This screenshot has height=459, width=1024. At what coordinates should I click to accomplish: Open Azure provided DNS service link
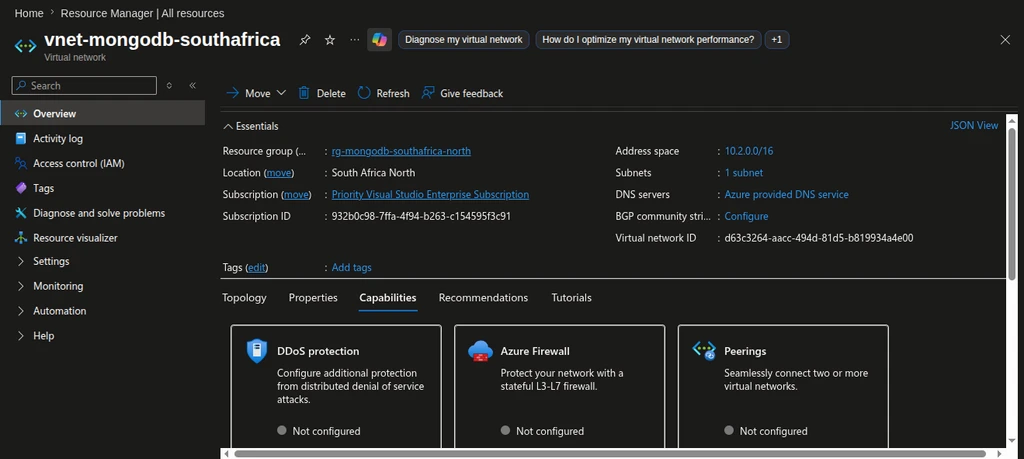[787, 195]
